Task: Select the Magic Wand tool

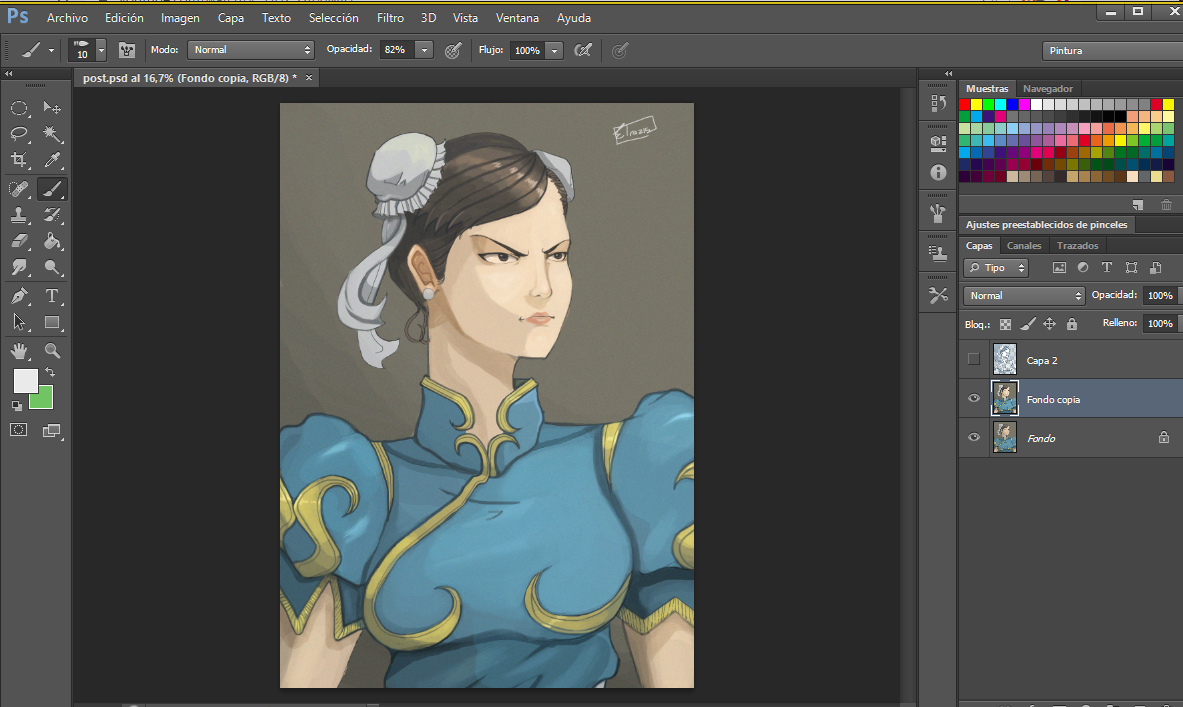Action: (52, 134)
